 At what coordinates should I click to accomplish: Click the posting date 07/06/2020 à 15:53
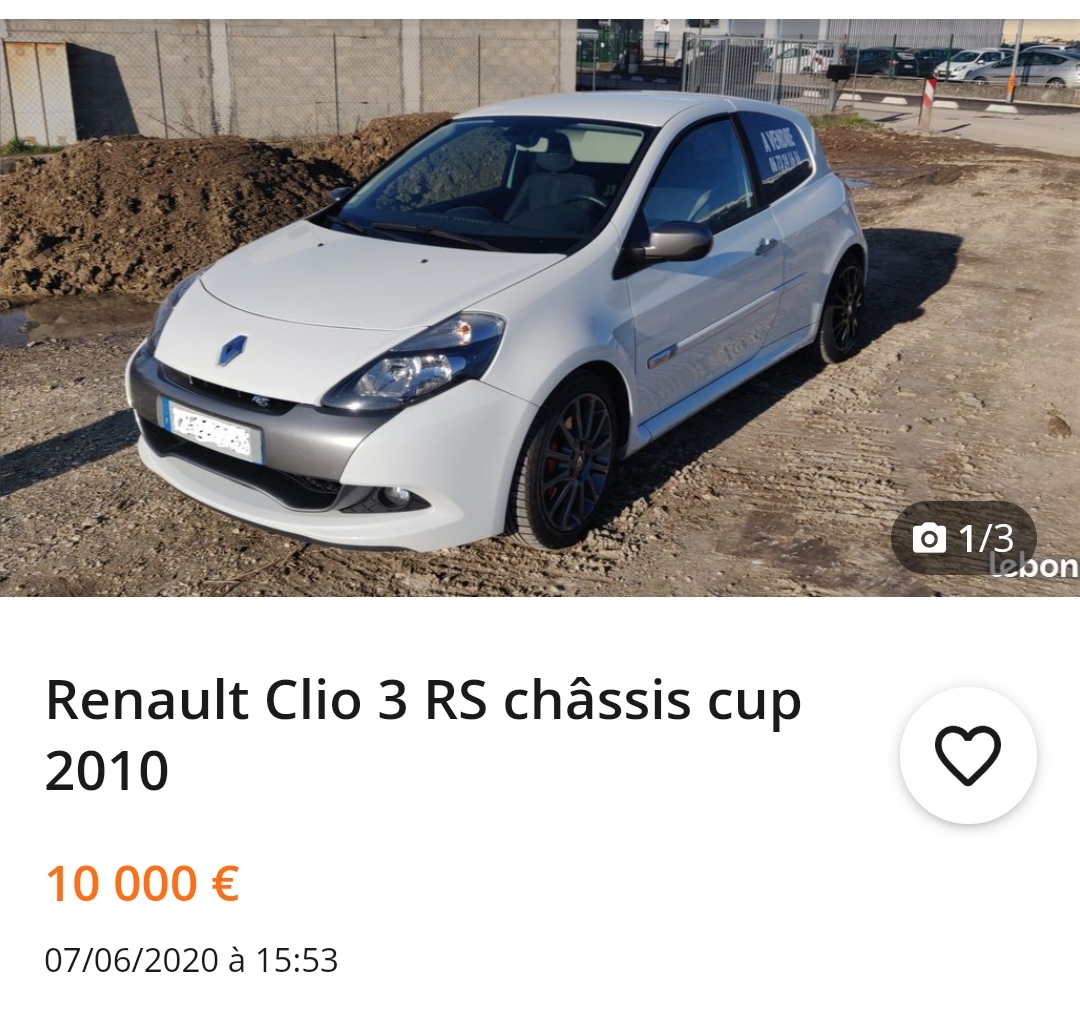click(191, 960)
